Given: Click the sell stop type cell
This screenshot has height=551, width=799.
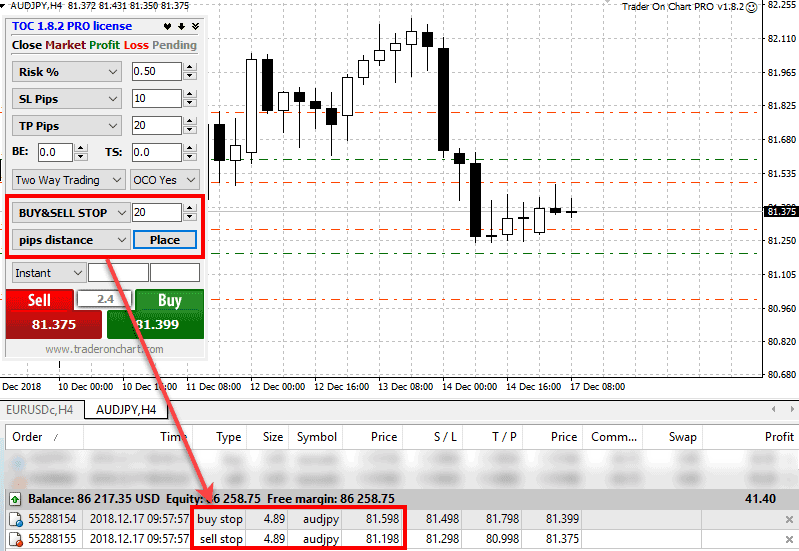Looking at the screenshot, I should point(220,539).
